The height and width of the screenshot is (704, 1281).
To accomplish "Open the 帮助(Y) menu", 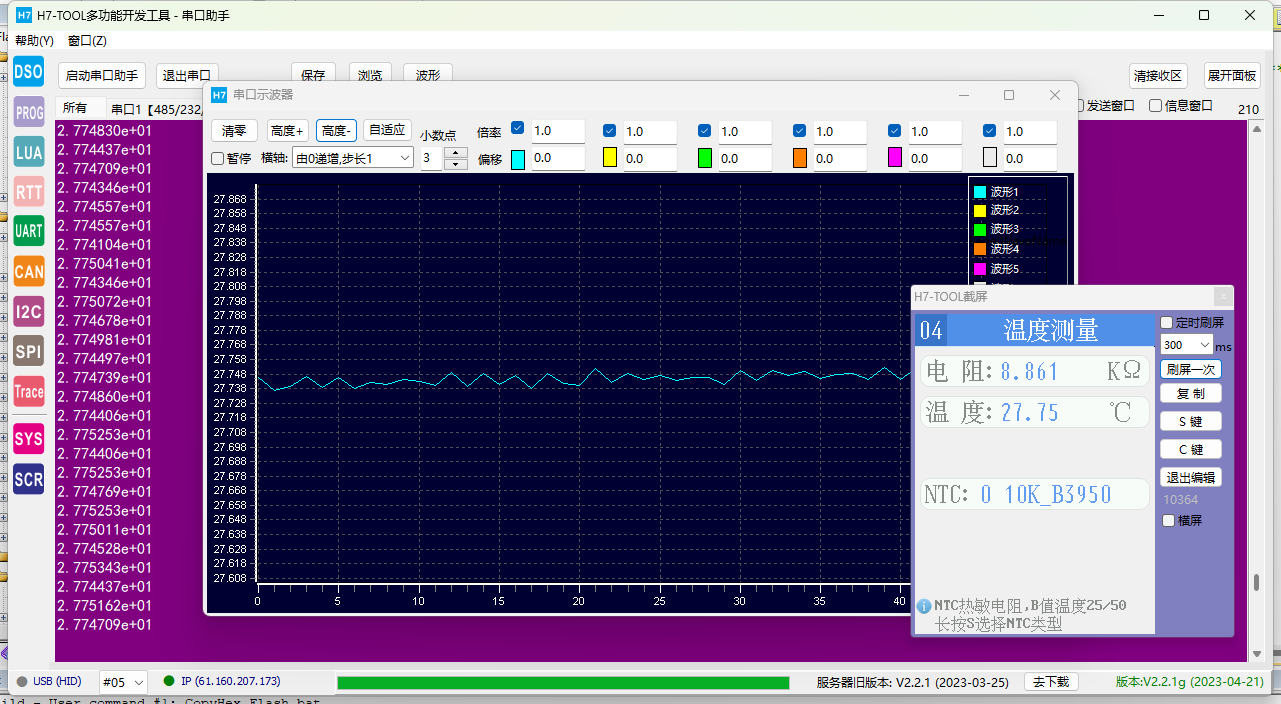I will [35, 41].
